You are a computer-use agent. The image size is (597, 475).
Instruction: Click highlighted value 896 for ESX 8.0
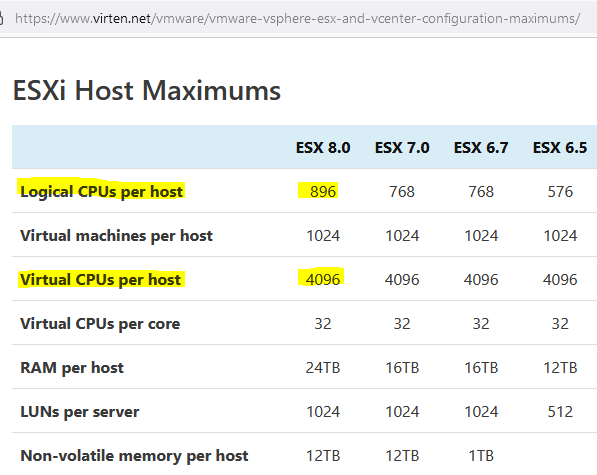click(x=323, y=191)
